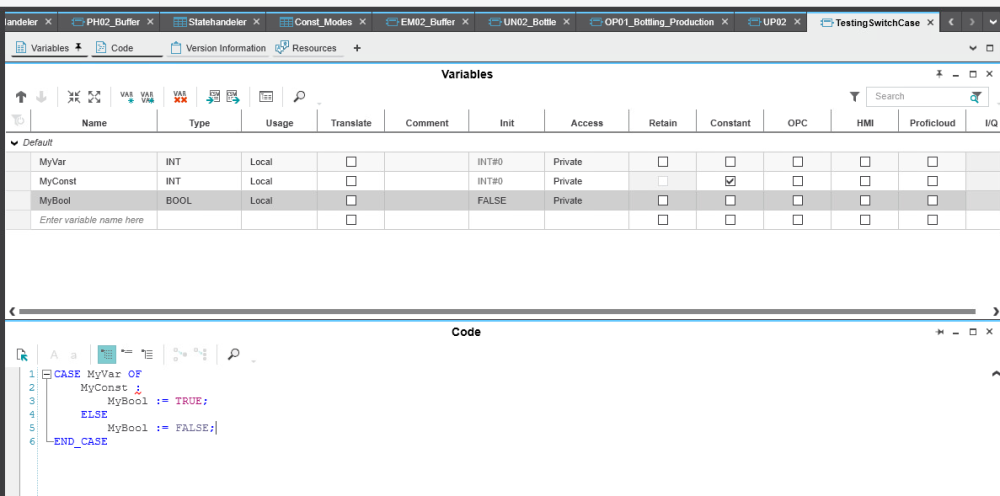Pin the Variables panel with the pushpin
1000x496 pixels.
point(939,74)
